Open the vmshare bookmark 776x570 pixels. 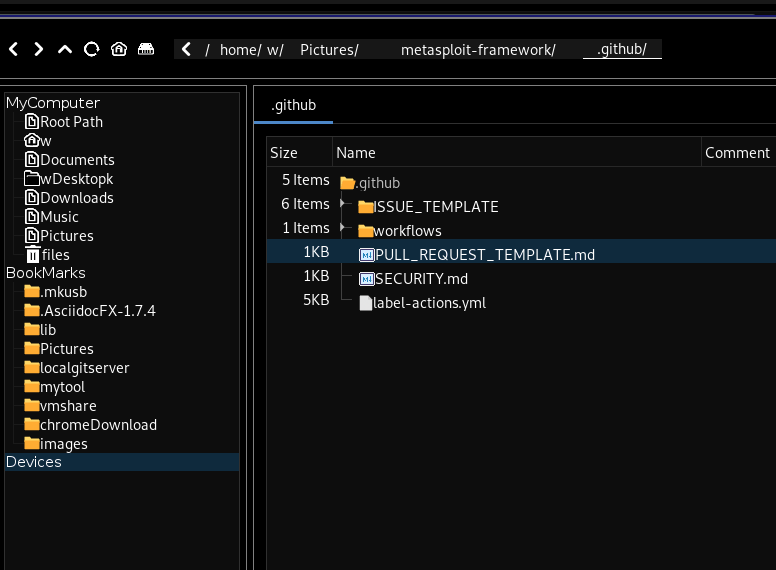68,406
